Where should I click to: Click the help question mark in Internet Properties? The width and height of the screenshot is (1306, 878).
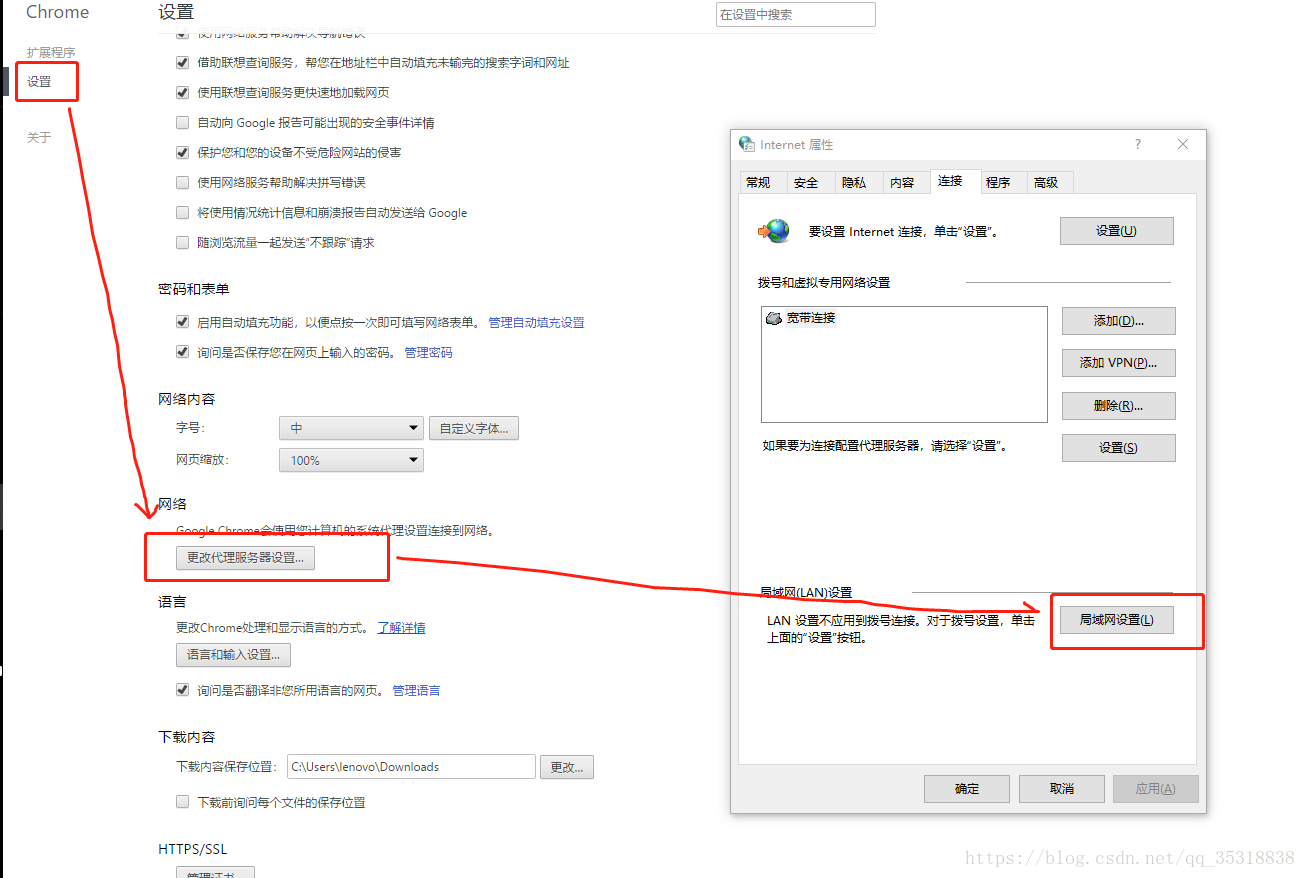[x=1137, y=144]
